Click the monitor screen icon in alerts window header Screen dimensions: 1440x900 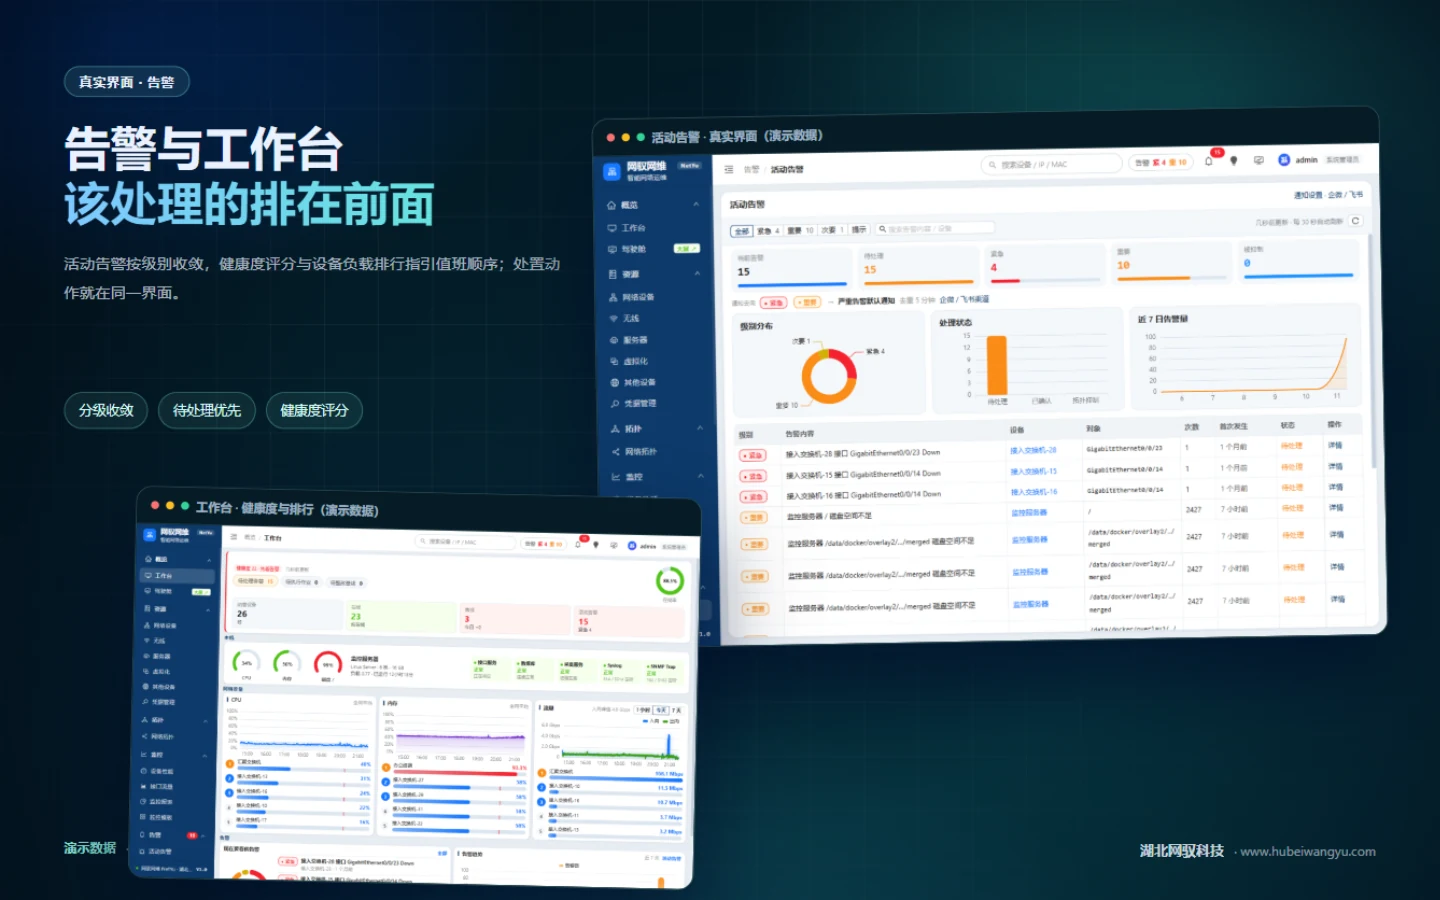pyautogui.click(x=1258, y=160)
